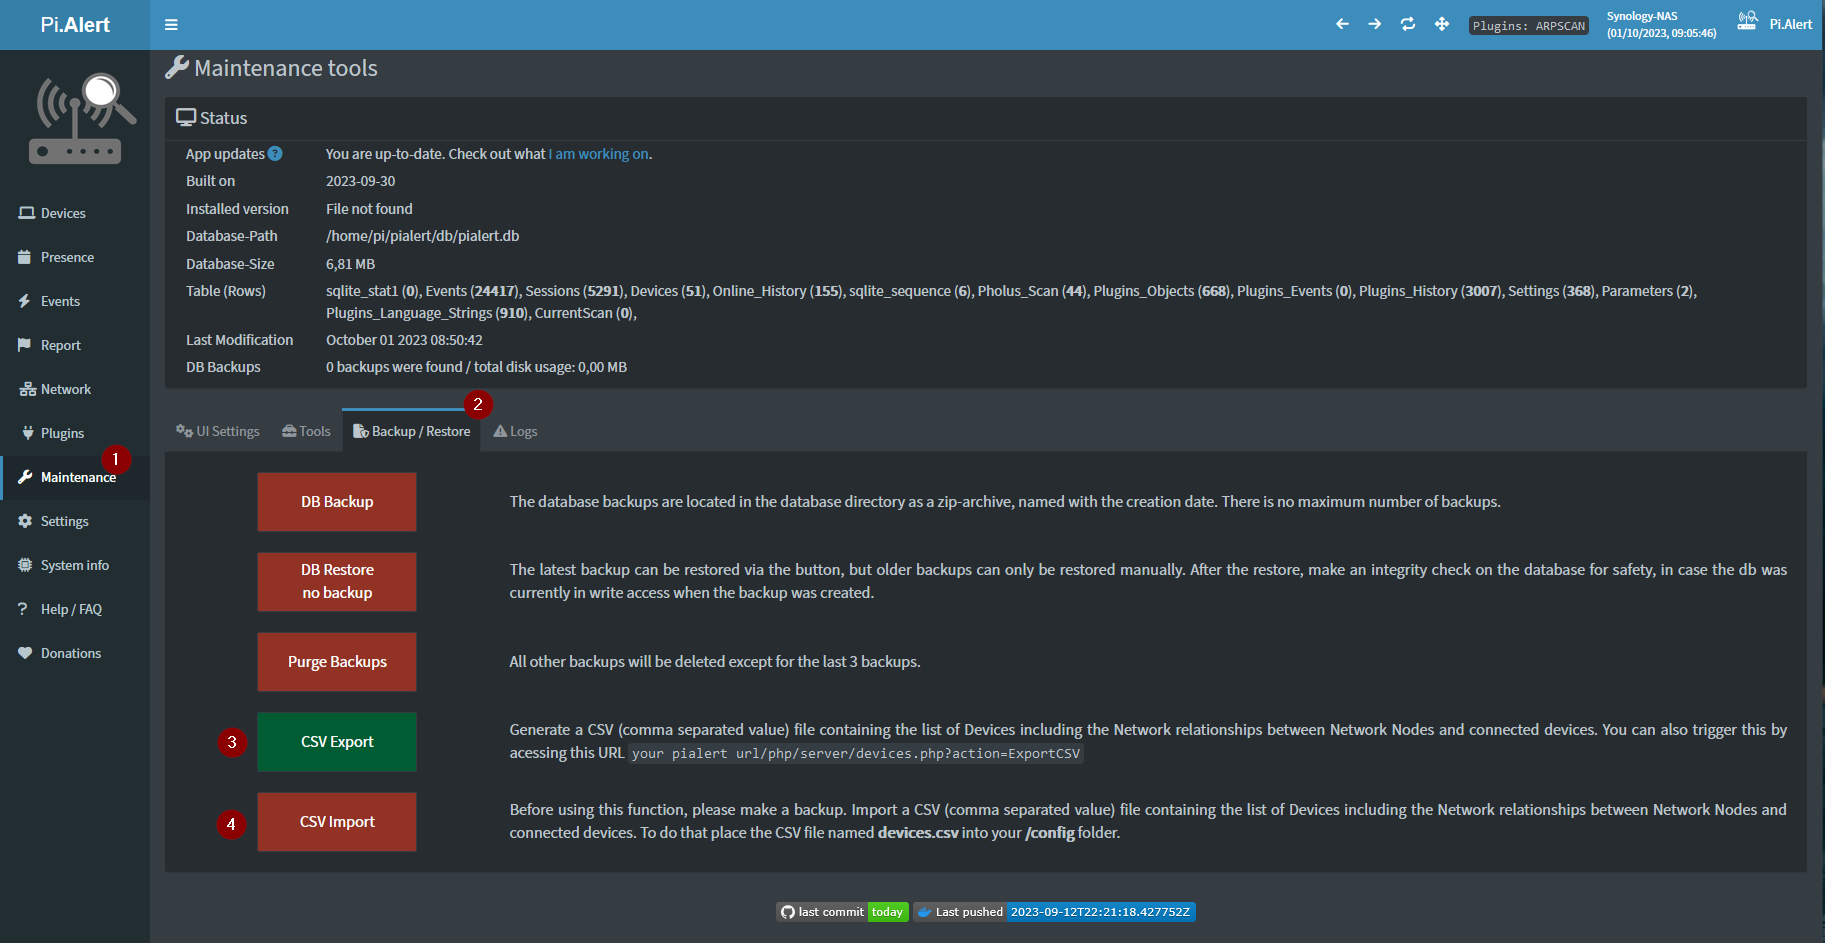Switch to the Tools tab
This screenshot has width=1825, height=943.
coord(306,431)
